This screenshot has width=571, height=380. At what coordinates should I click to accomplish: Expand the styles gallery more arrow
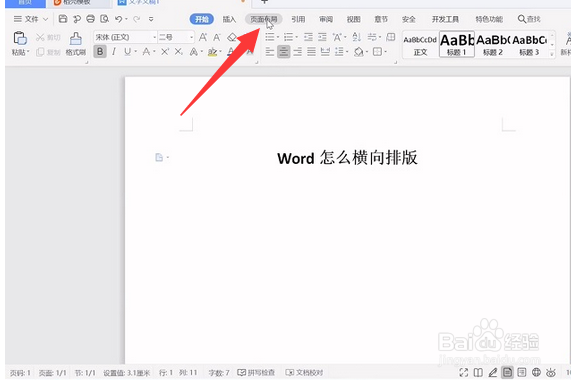pyautogui.click(x=552, y=54)
